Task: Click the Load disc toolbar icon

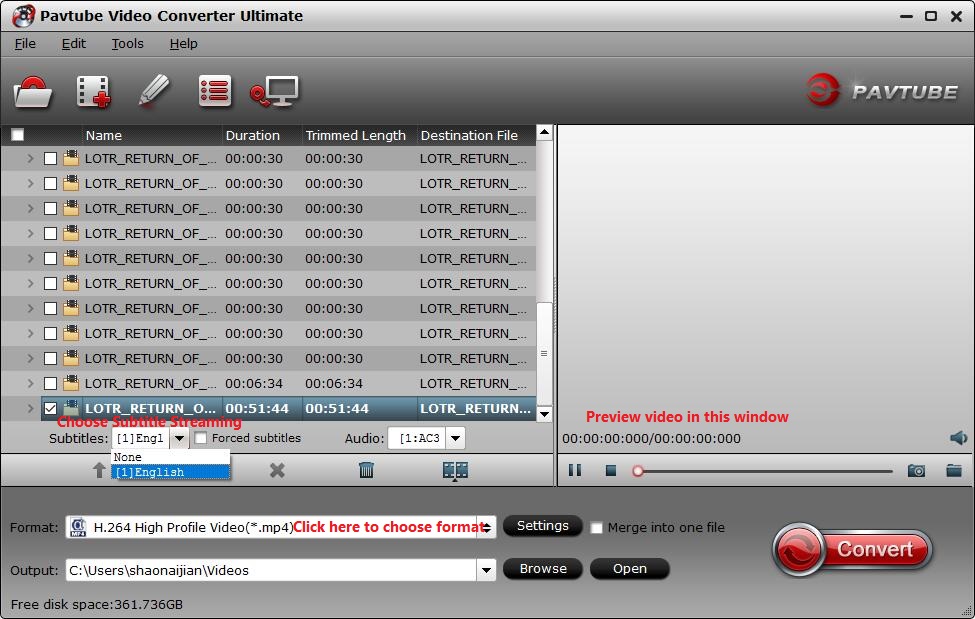Action: 32,92
